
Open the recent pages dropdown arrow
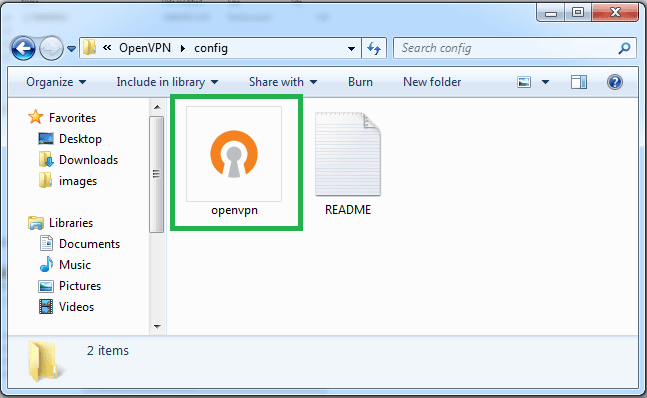pyautogui.click(x=71, y=49)
